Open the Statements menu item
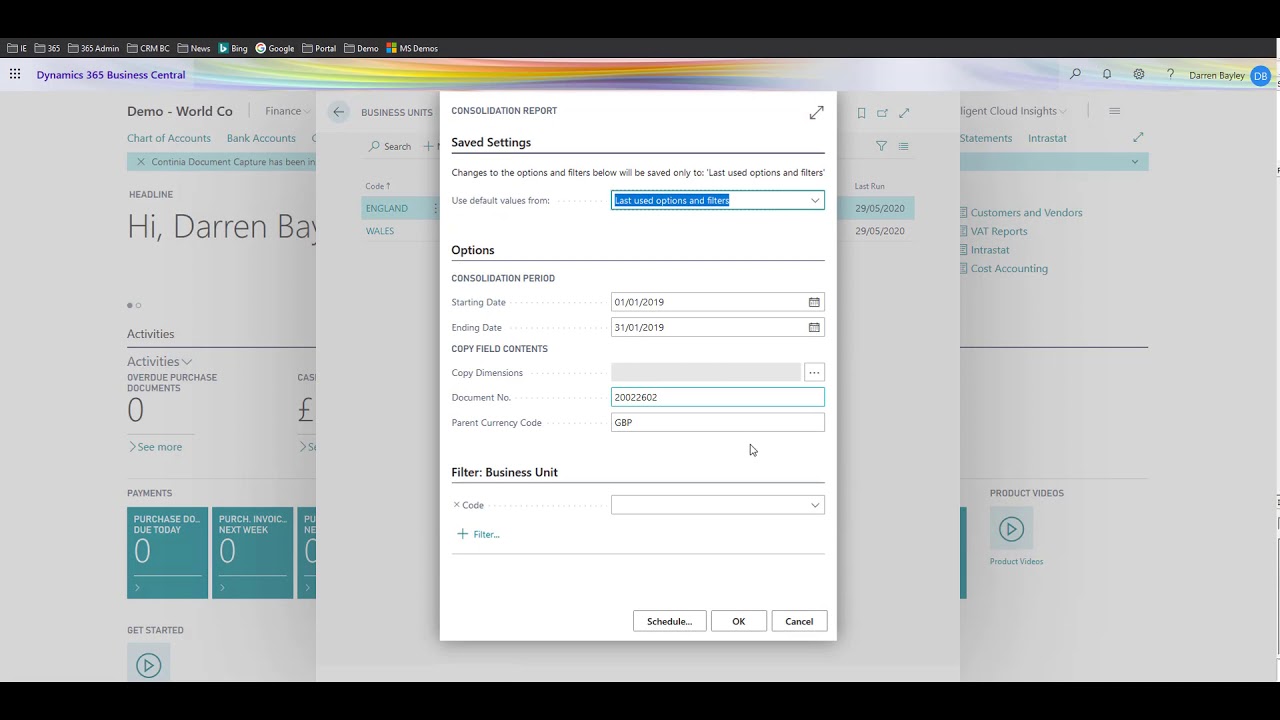Viewport: 1280px width, 720px height. click(986, 138)
